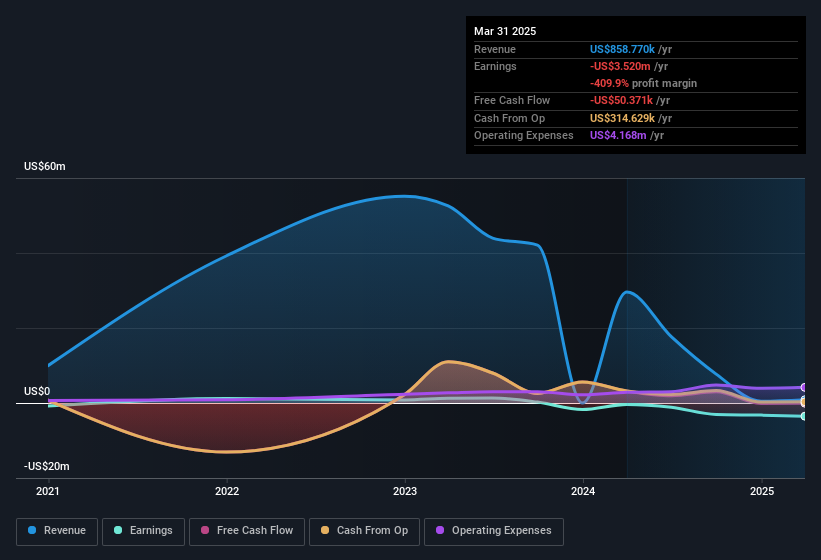Viewport: 821px width, 560px height.
Task: Click the US$858.770k revenue value
Action: tap(622, 49)
